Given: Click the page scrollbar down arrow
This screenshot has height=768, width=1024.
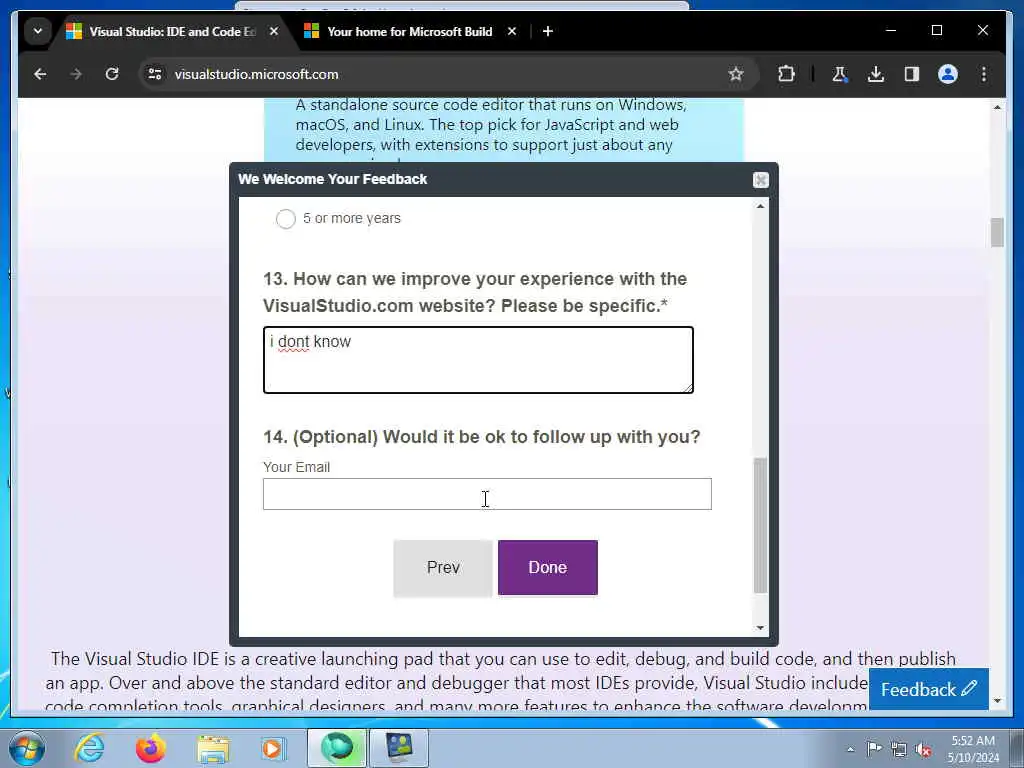Looking at the screenshot, I should click(997, 701).
